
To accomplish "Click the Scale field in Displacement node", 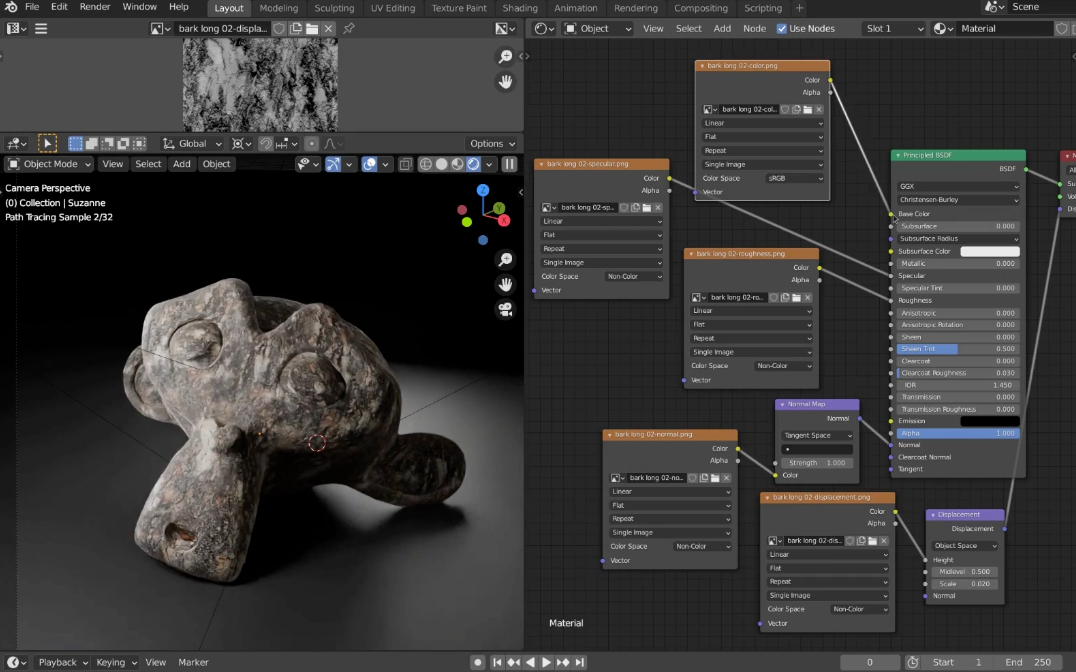I will tap(965, 583).
